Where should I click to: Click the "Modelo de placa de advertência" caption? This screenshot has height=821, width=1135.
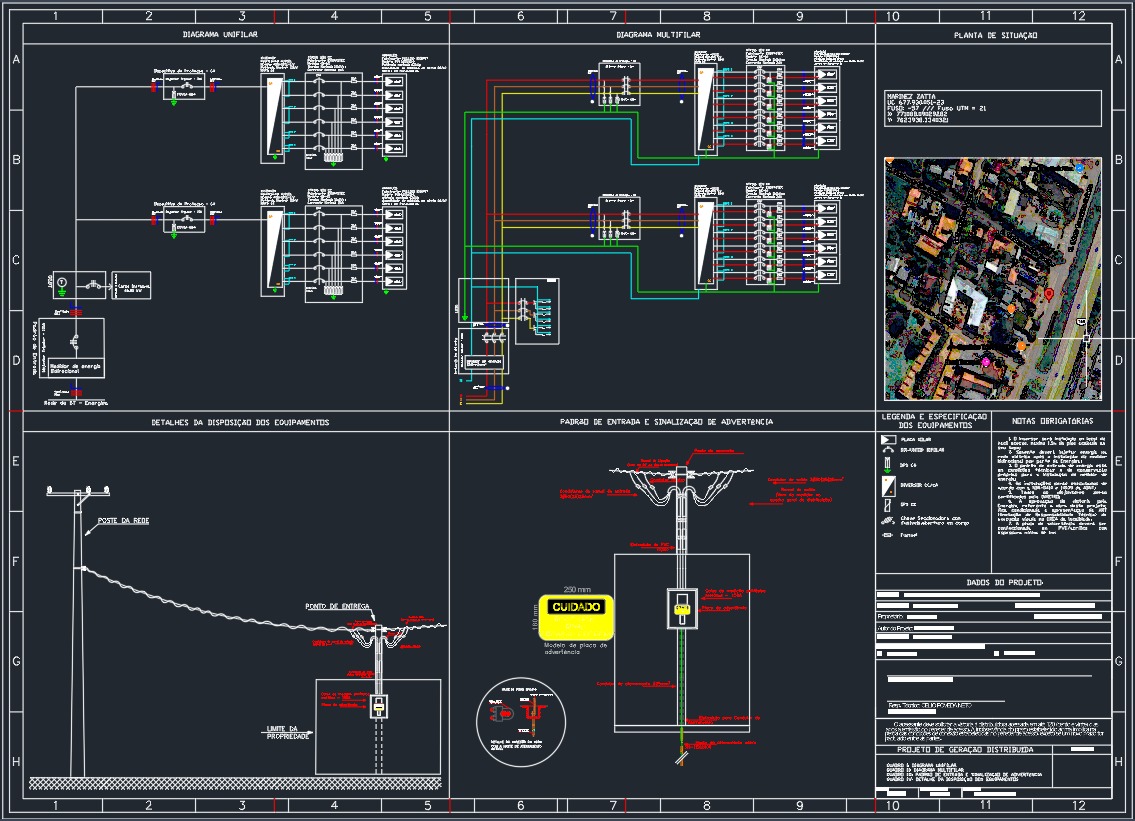tap(575, 648)
